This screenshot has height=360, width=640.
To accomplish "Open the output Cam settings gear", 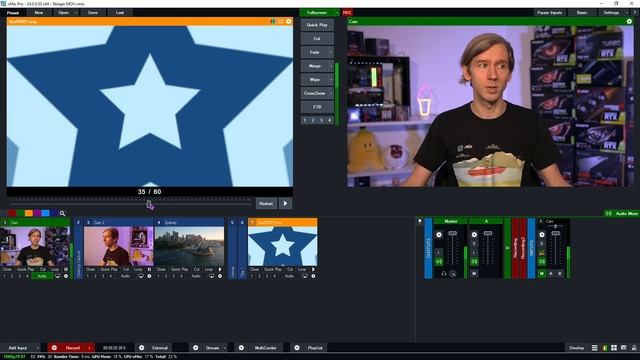I will click(x=629, y=21).
